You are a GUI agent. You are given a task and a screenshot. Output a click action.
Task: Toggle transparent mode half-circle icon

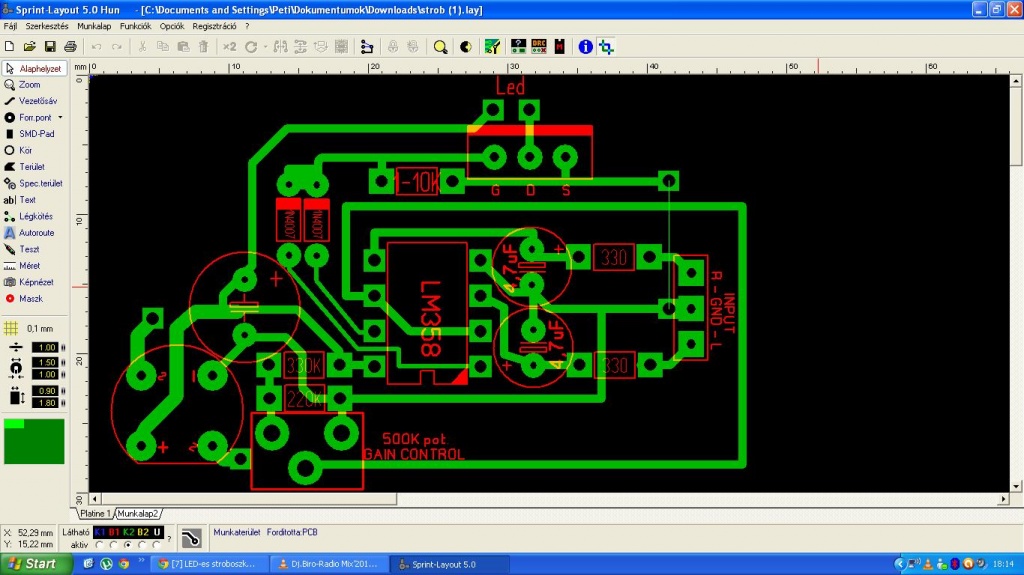pos(466,46)
